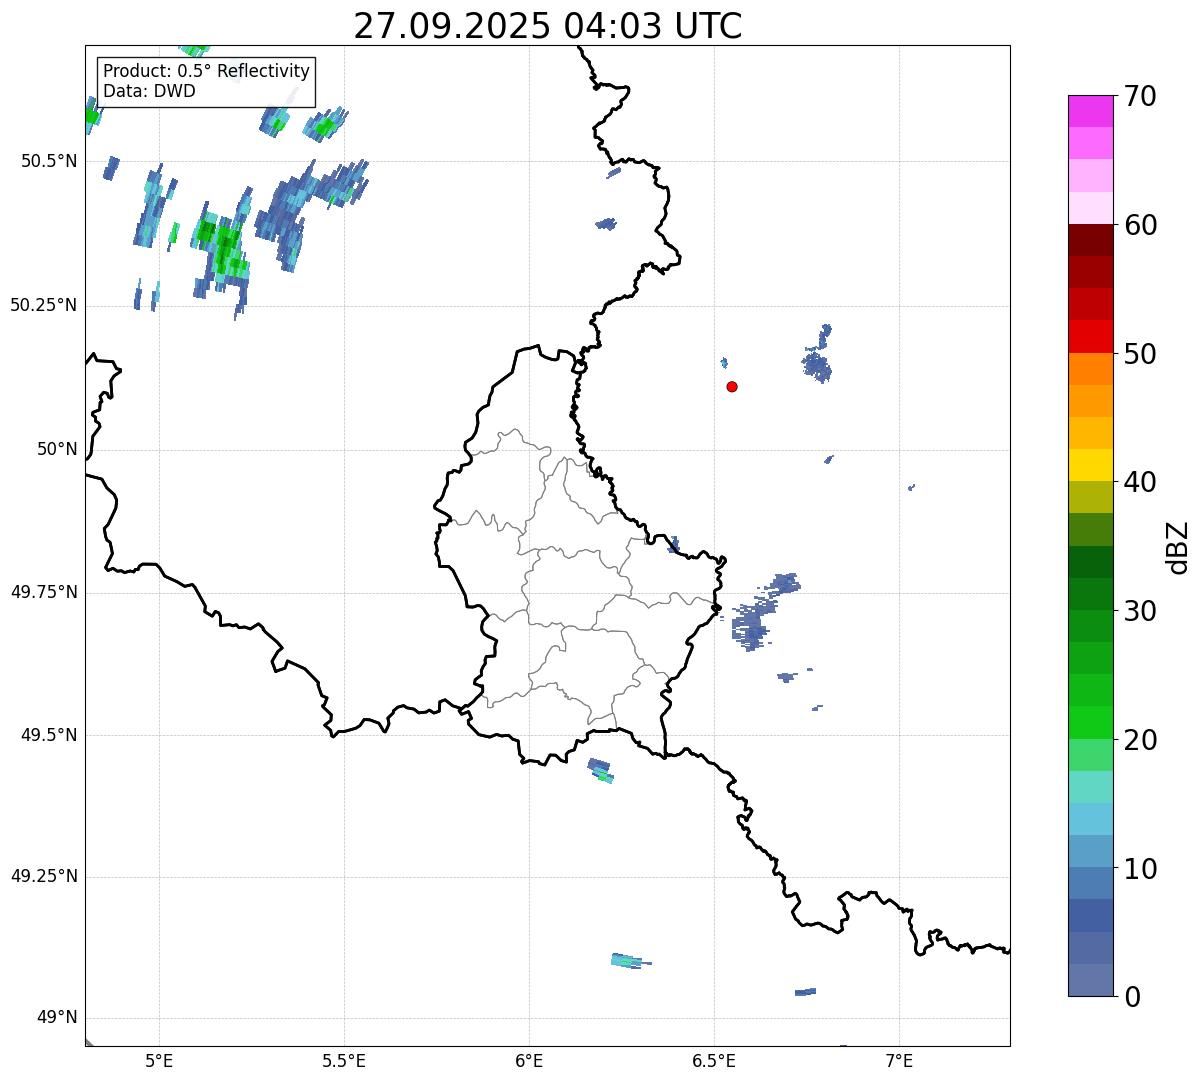Pick the bright red colorbar segment below 50

[1091, 337]
